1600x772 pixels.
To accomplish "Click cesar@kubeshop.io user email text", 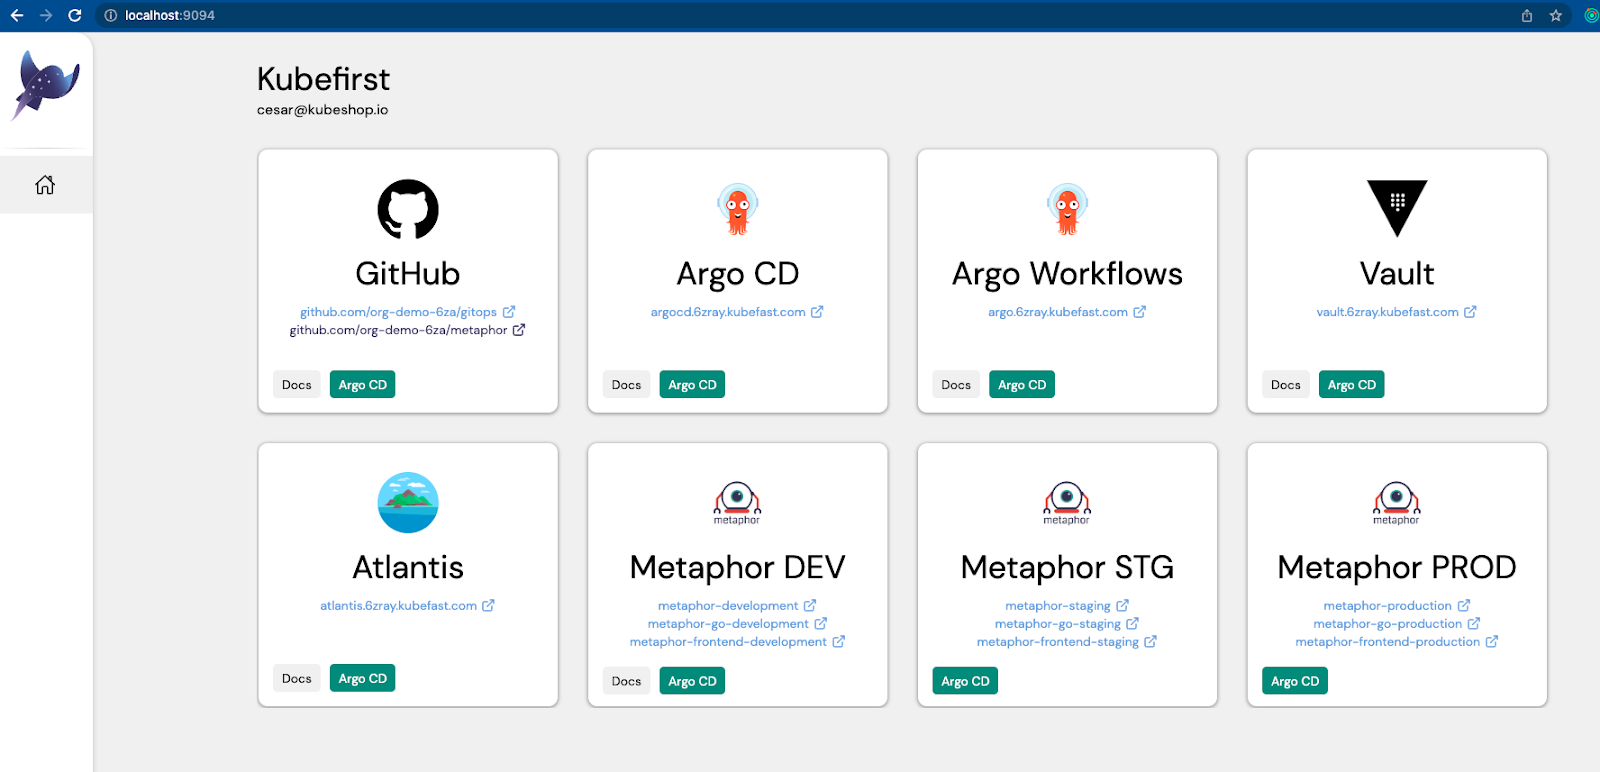I will pyautogui.click(x=322, y=110).
